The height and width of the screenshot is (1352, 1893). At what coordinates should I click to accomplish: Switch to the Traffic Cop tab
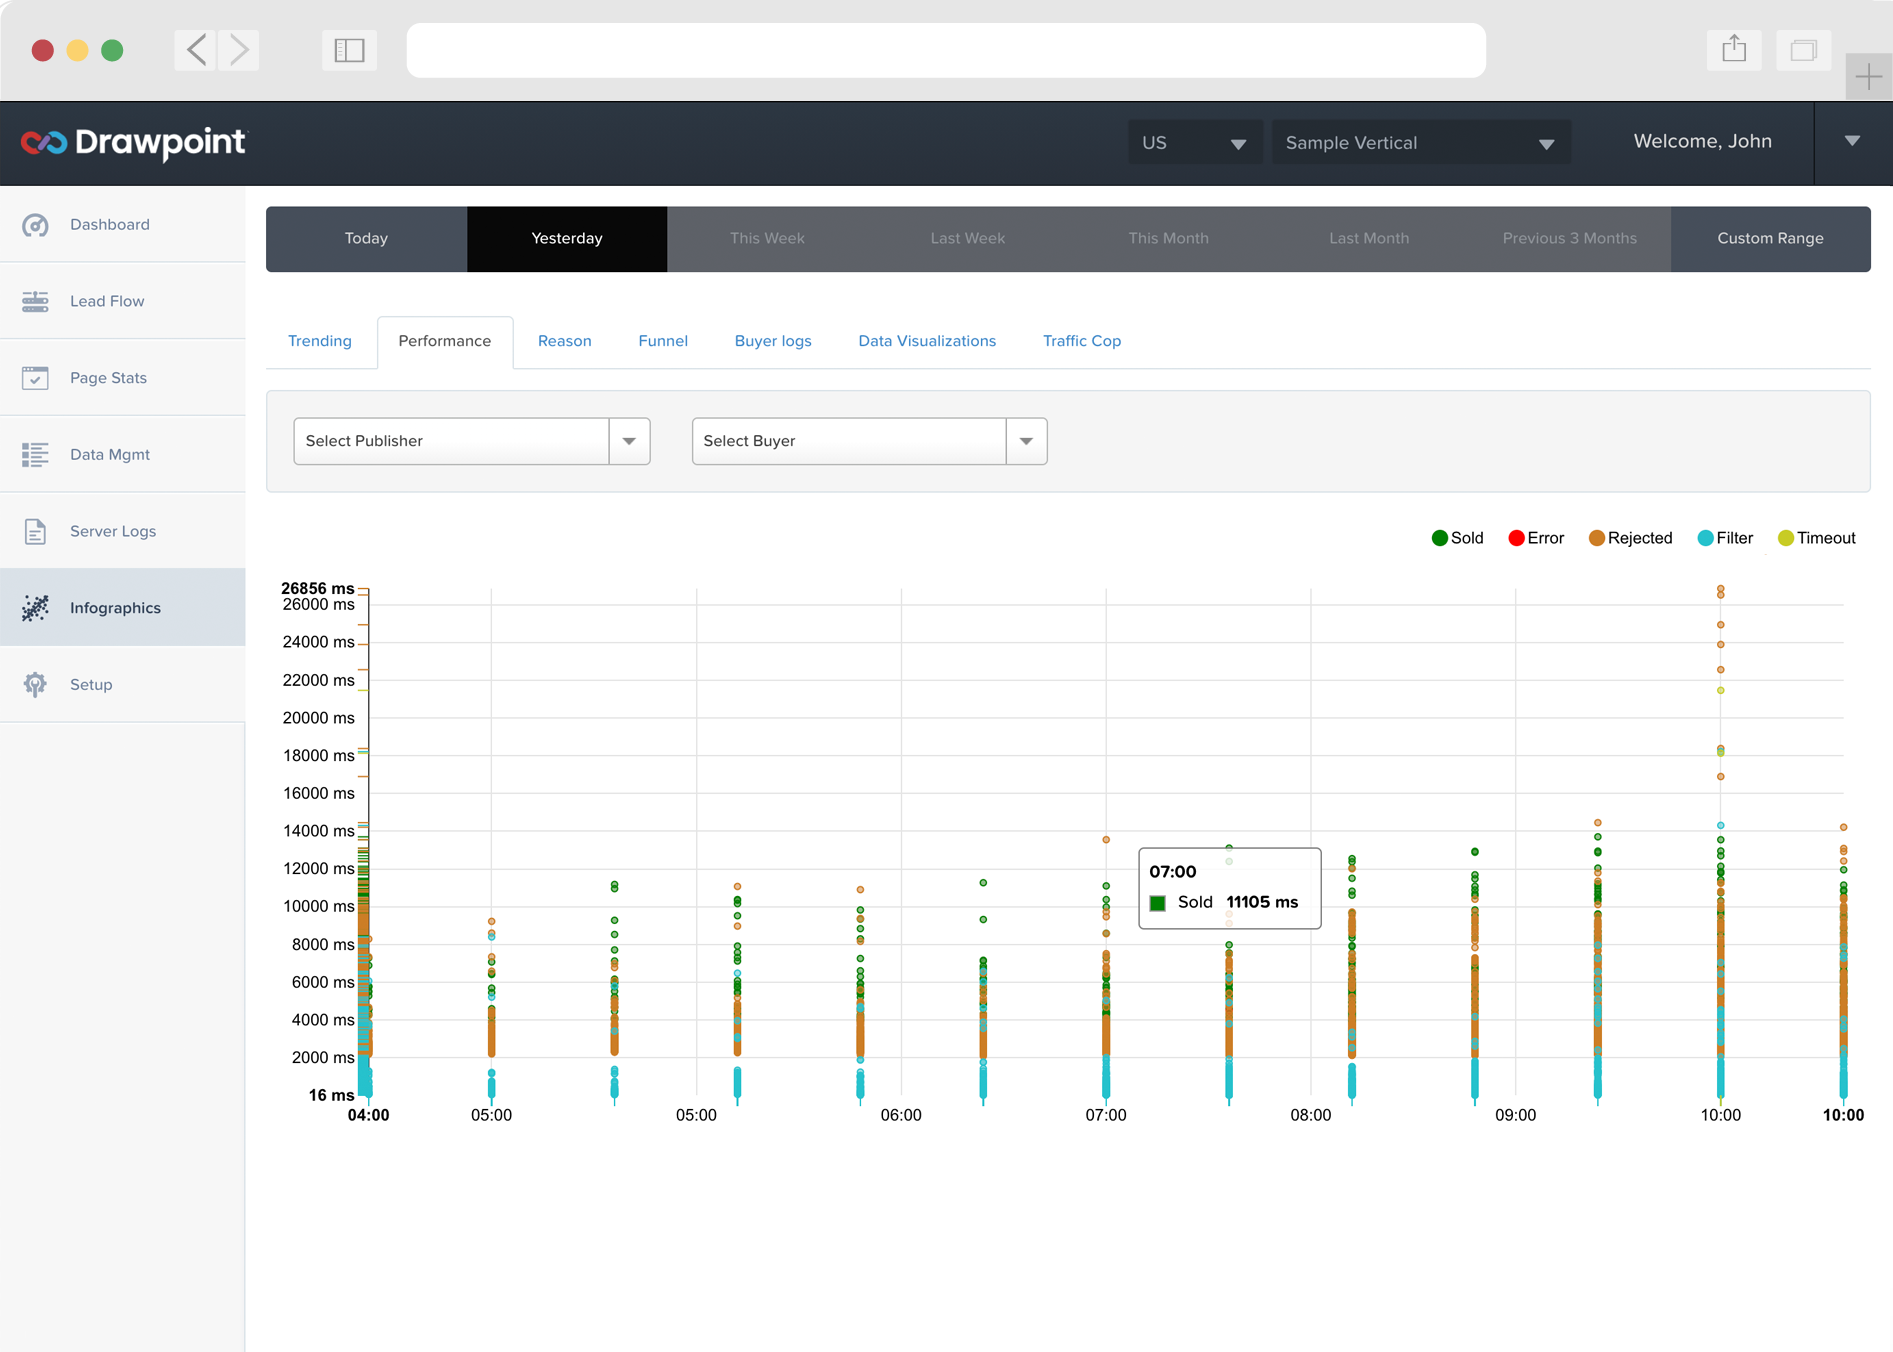1081,341
